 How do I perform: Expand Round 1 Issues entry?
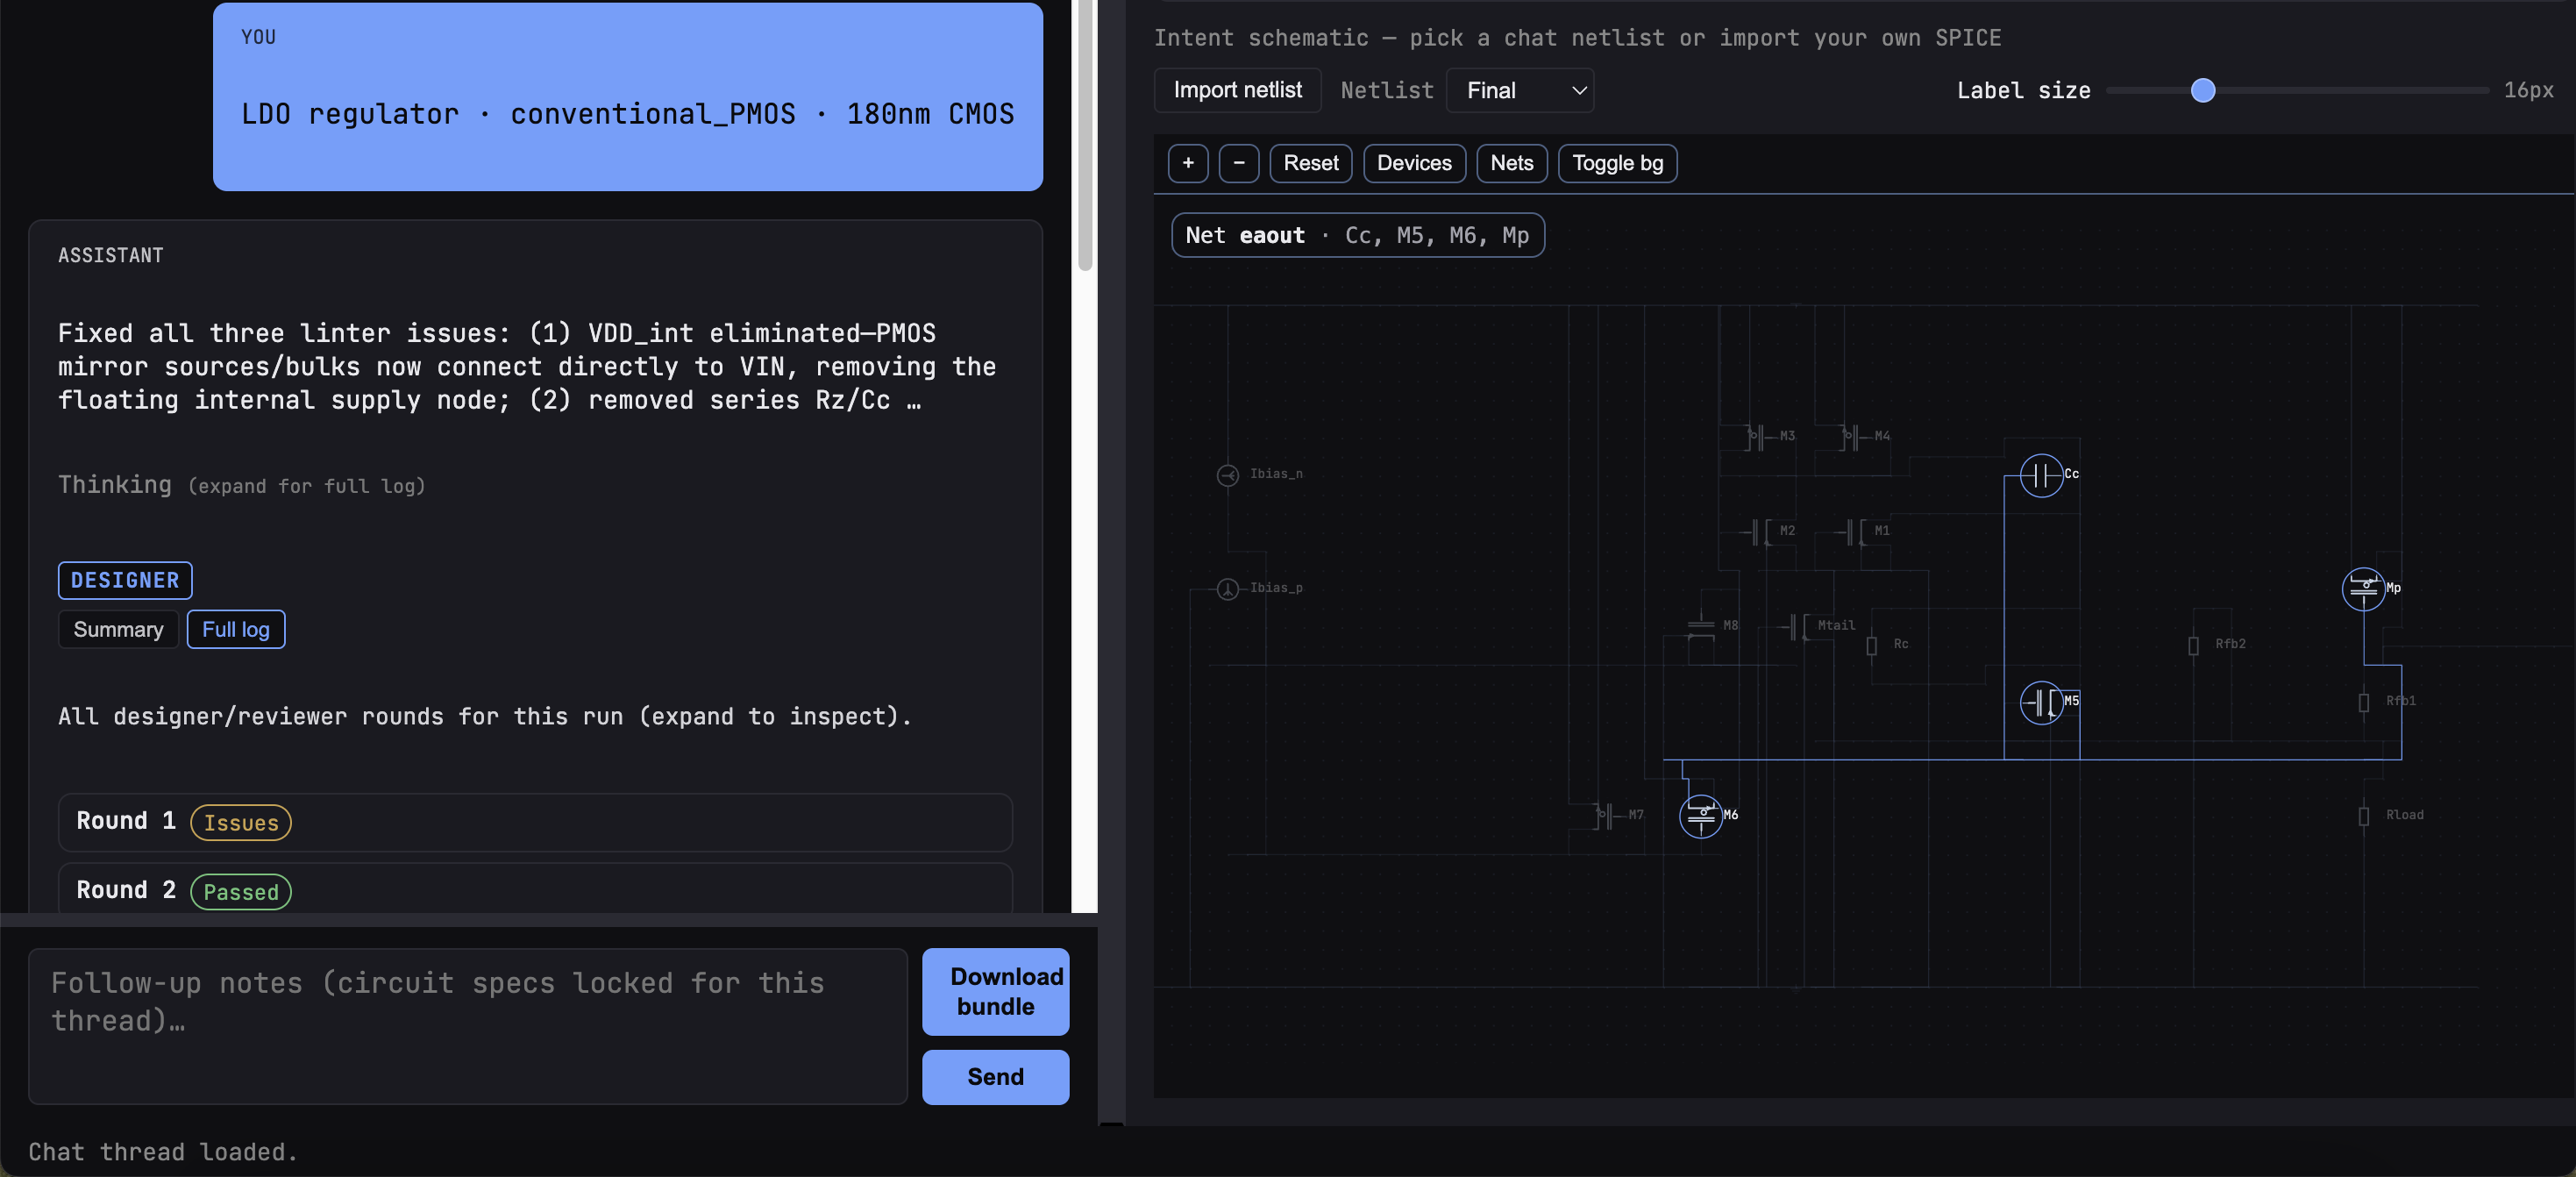[535, 822]
